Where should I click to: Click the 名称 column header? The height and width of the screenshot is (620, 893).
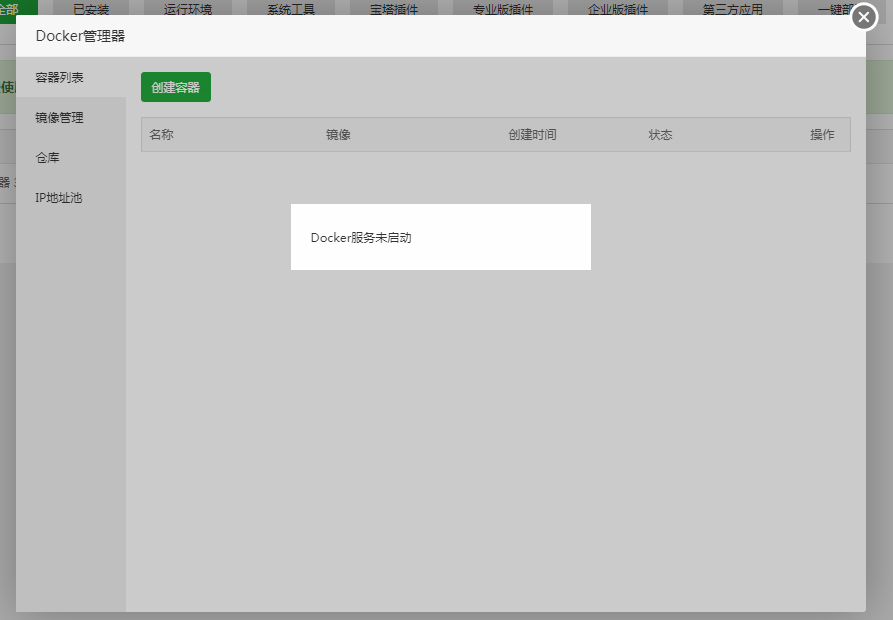tap(161, 135)
